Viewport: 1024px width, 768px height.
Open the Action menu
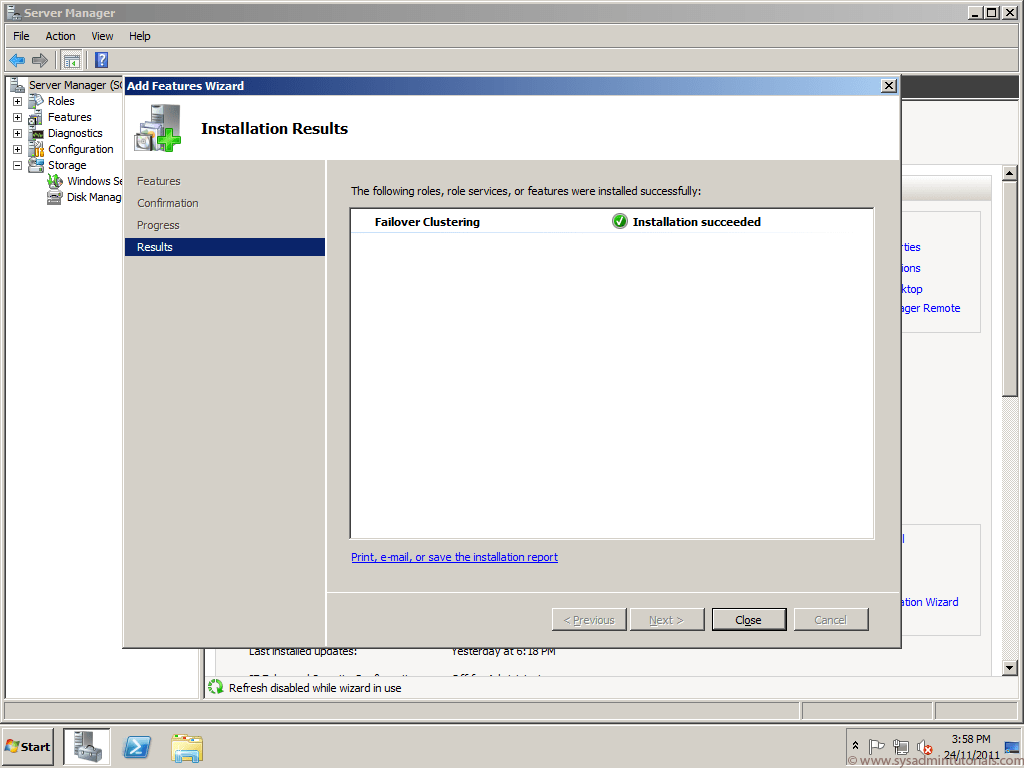coord(60,35)
